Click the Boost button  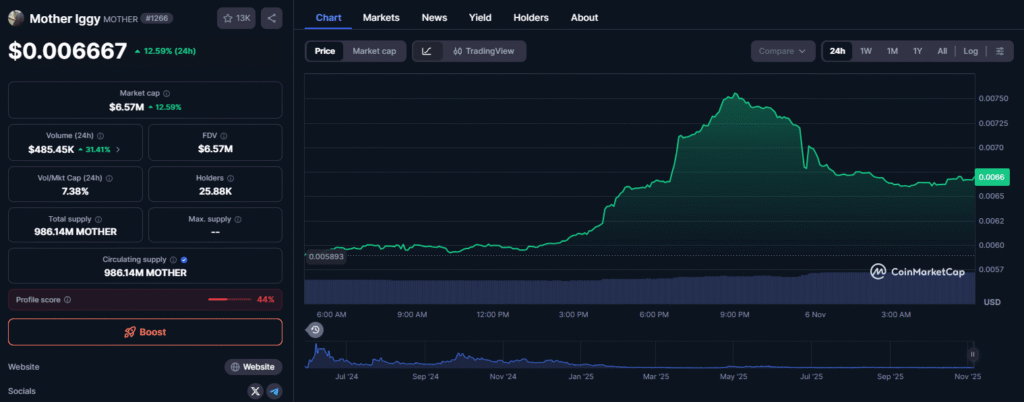click(145, 332)
